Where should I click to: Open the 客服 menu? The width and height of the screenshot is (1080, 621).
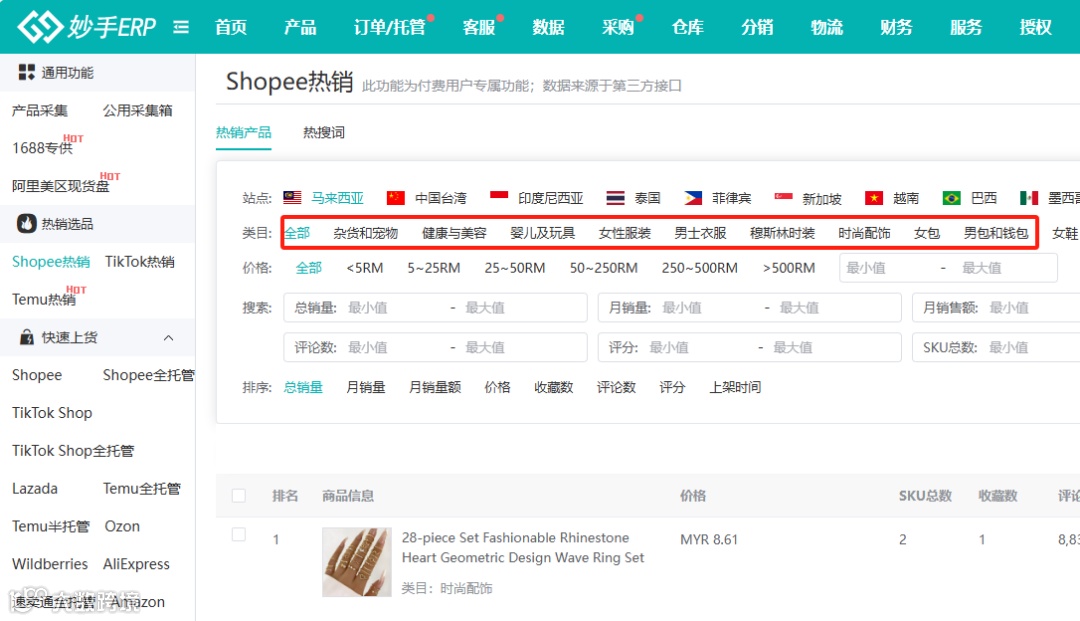pos(479,27)
